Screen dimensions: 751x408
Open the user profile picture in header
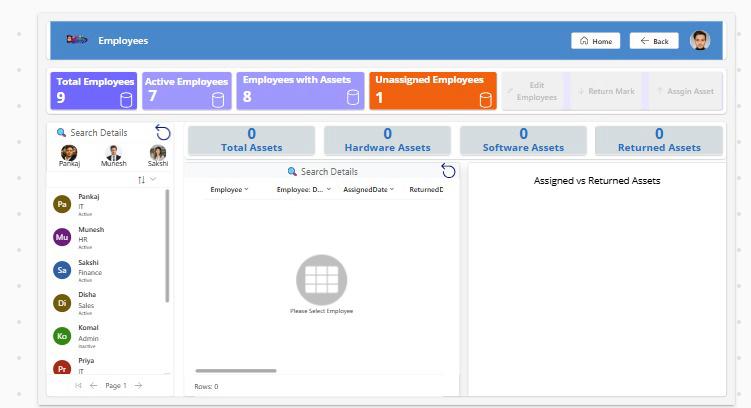[x=700, y=40]
